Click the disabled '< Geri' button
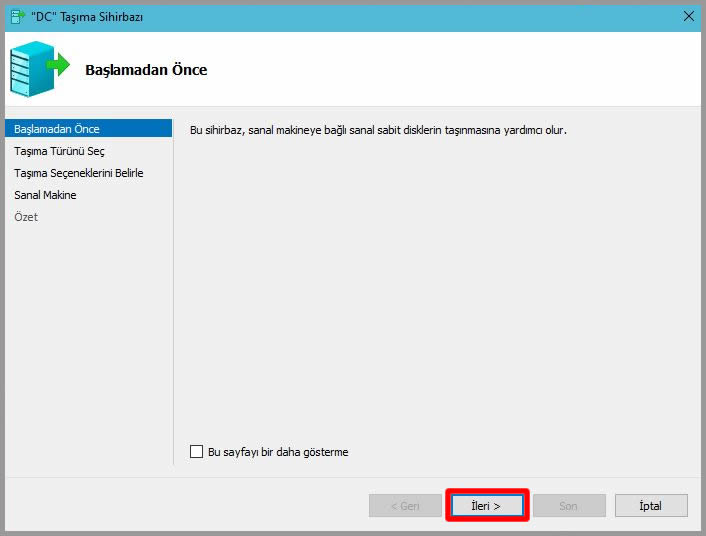The height and width of the screenshot is (536, 706). click(x=405, y=506)
